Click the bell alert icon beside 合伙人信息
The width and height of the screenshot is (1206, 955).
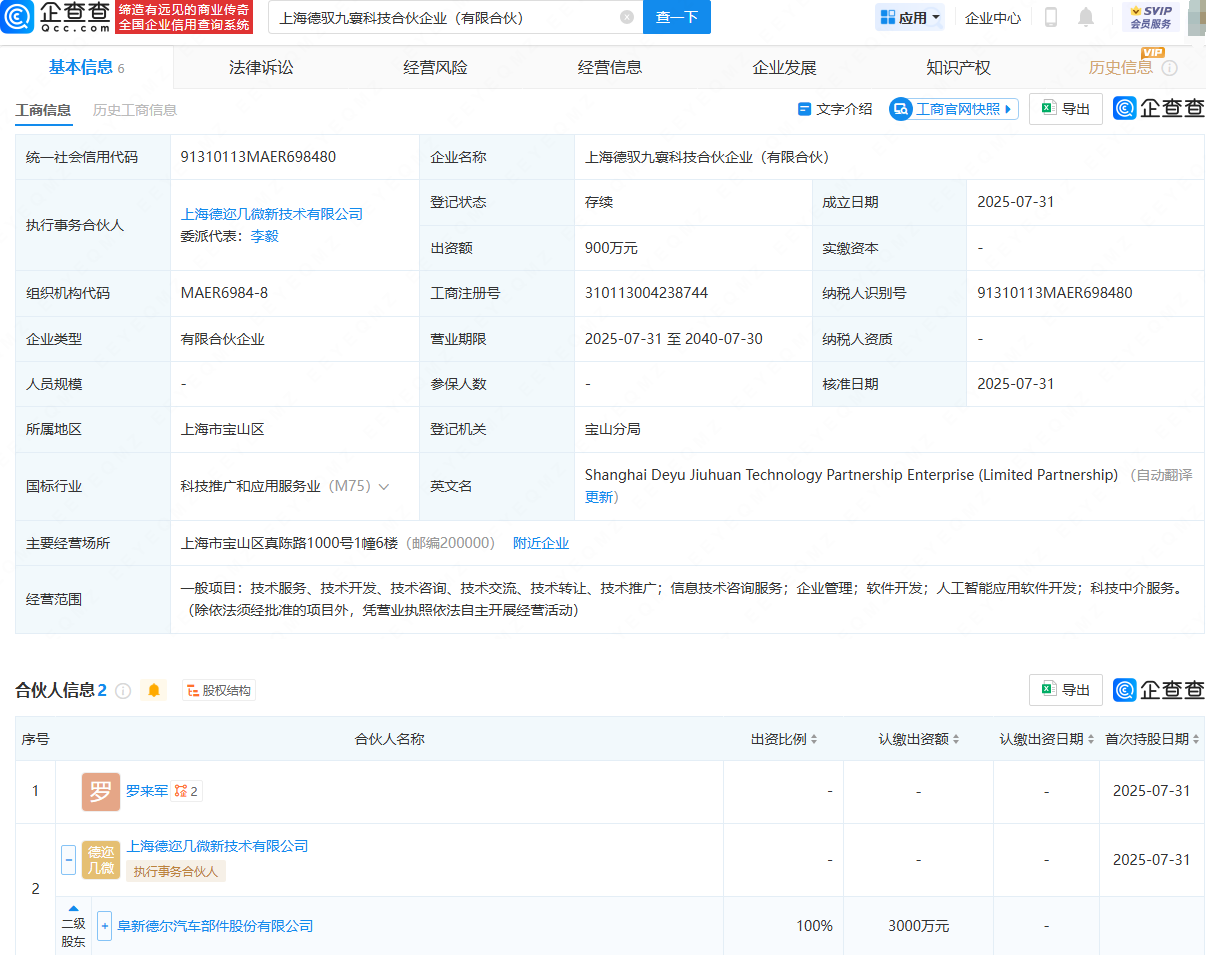point(153,690)
